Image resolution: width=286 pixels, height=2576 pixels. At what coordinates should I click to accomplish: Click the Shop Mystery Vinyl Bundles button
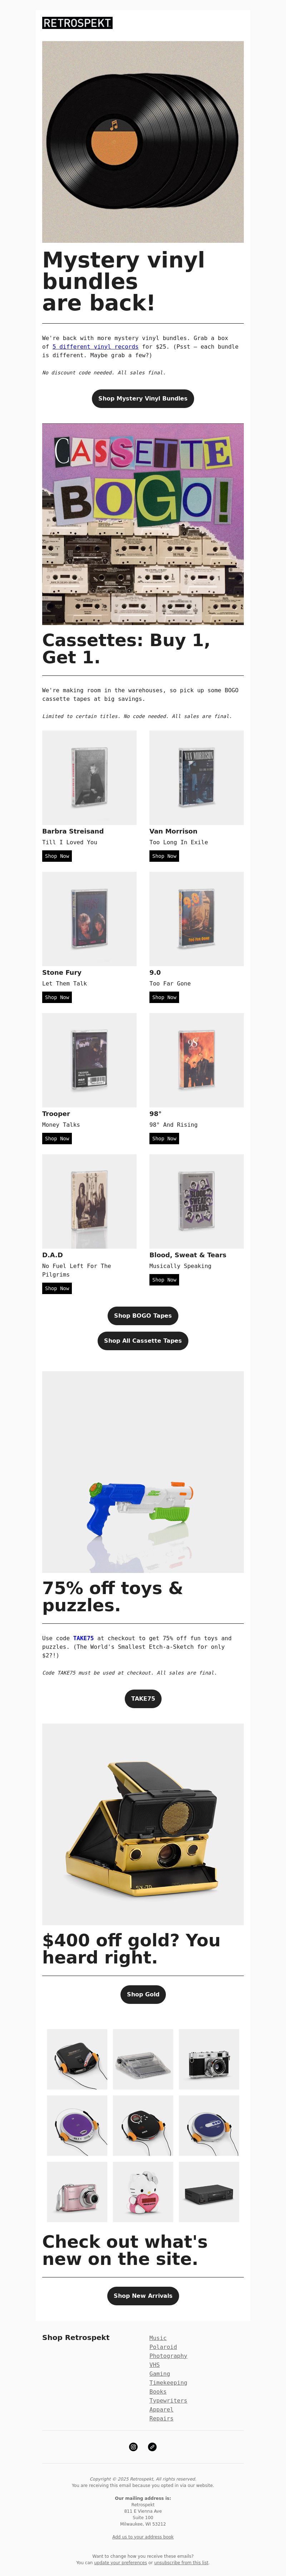[x=143, y=398]
